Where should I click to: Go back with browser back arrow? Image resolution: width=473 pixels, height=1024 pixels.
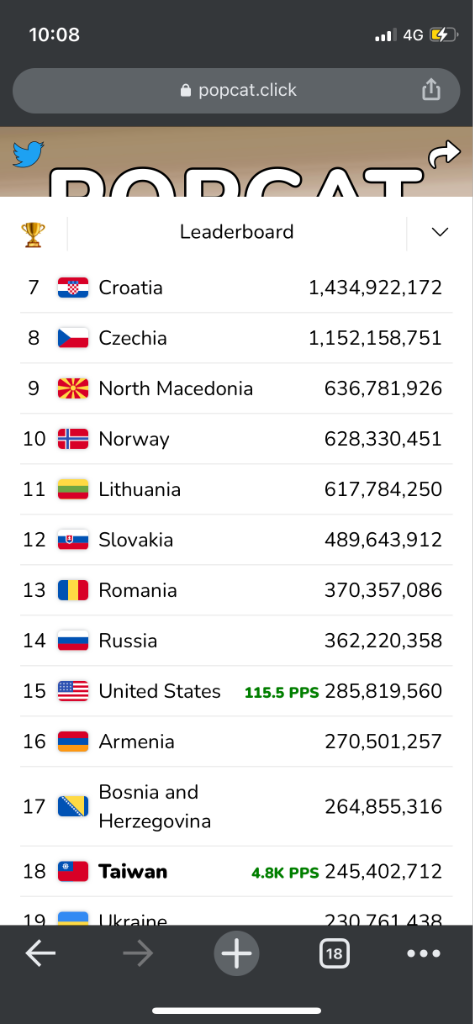coord(41,954)
